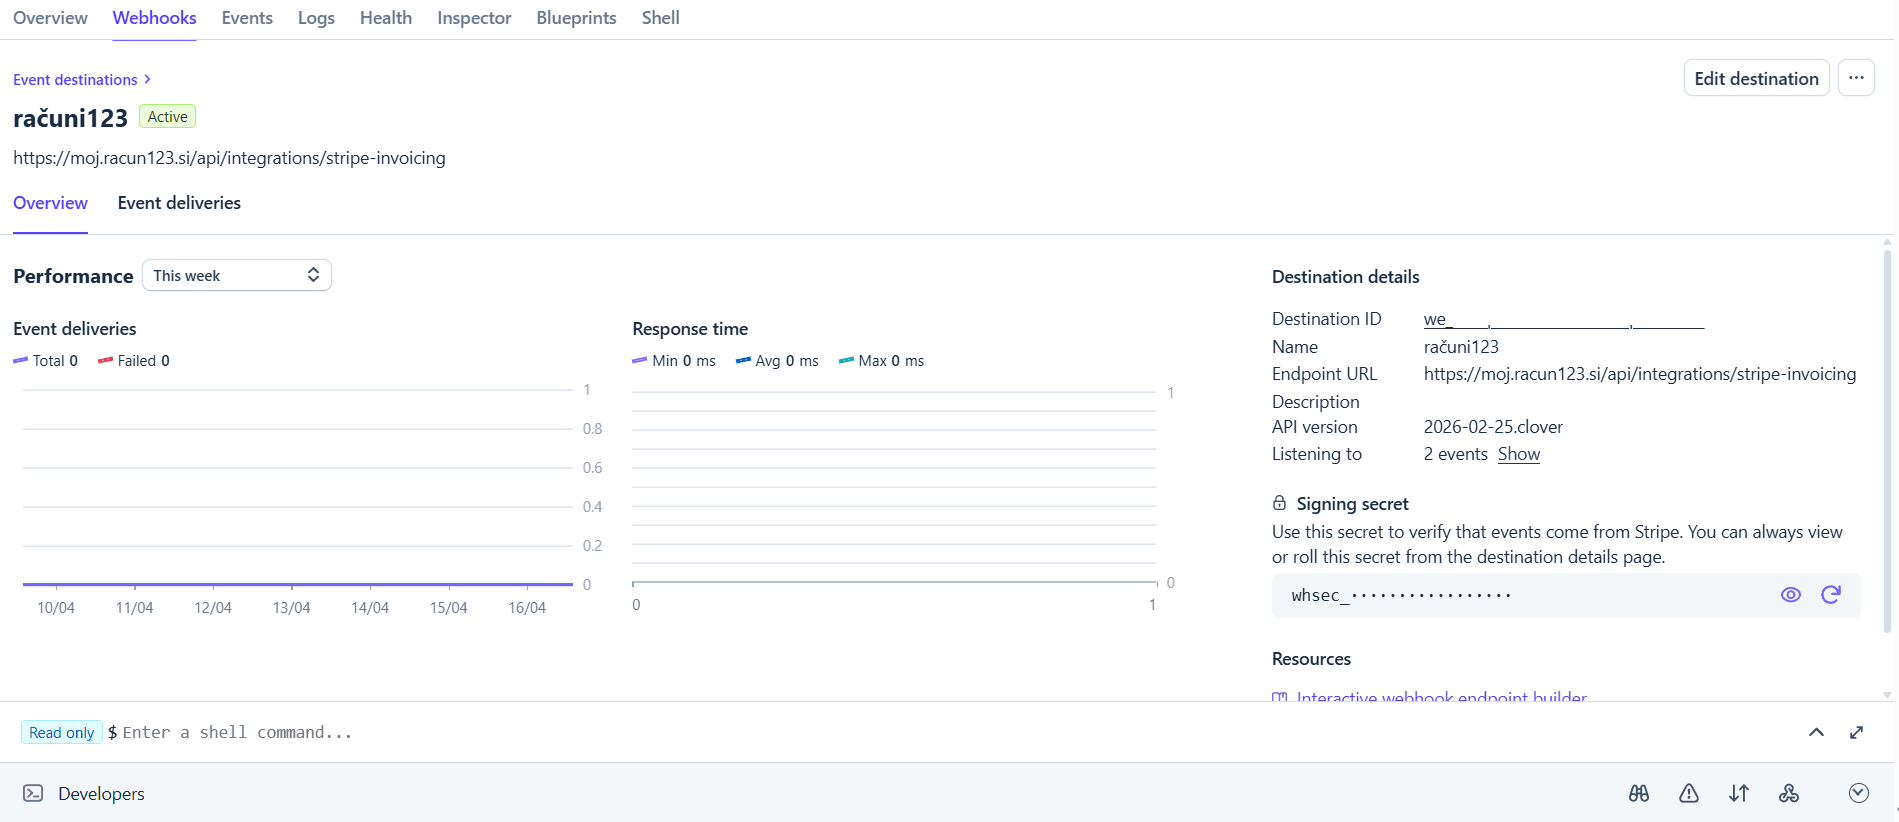The height and width of the screenshot is (822, 1899).
Task: Toggle the Failed series in legend
Action: point(134,361)
